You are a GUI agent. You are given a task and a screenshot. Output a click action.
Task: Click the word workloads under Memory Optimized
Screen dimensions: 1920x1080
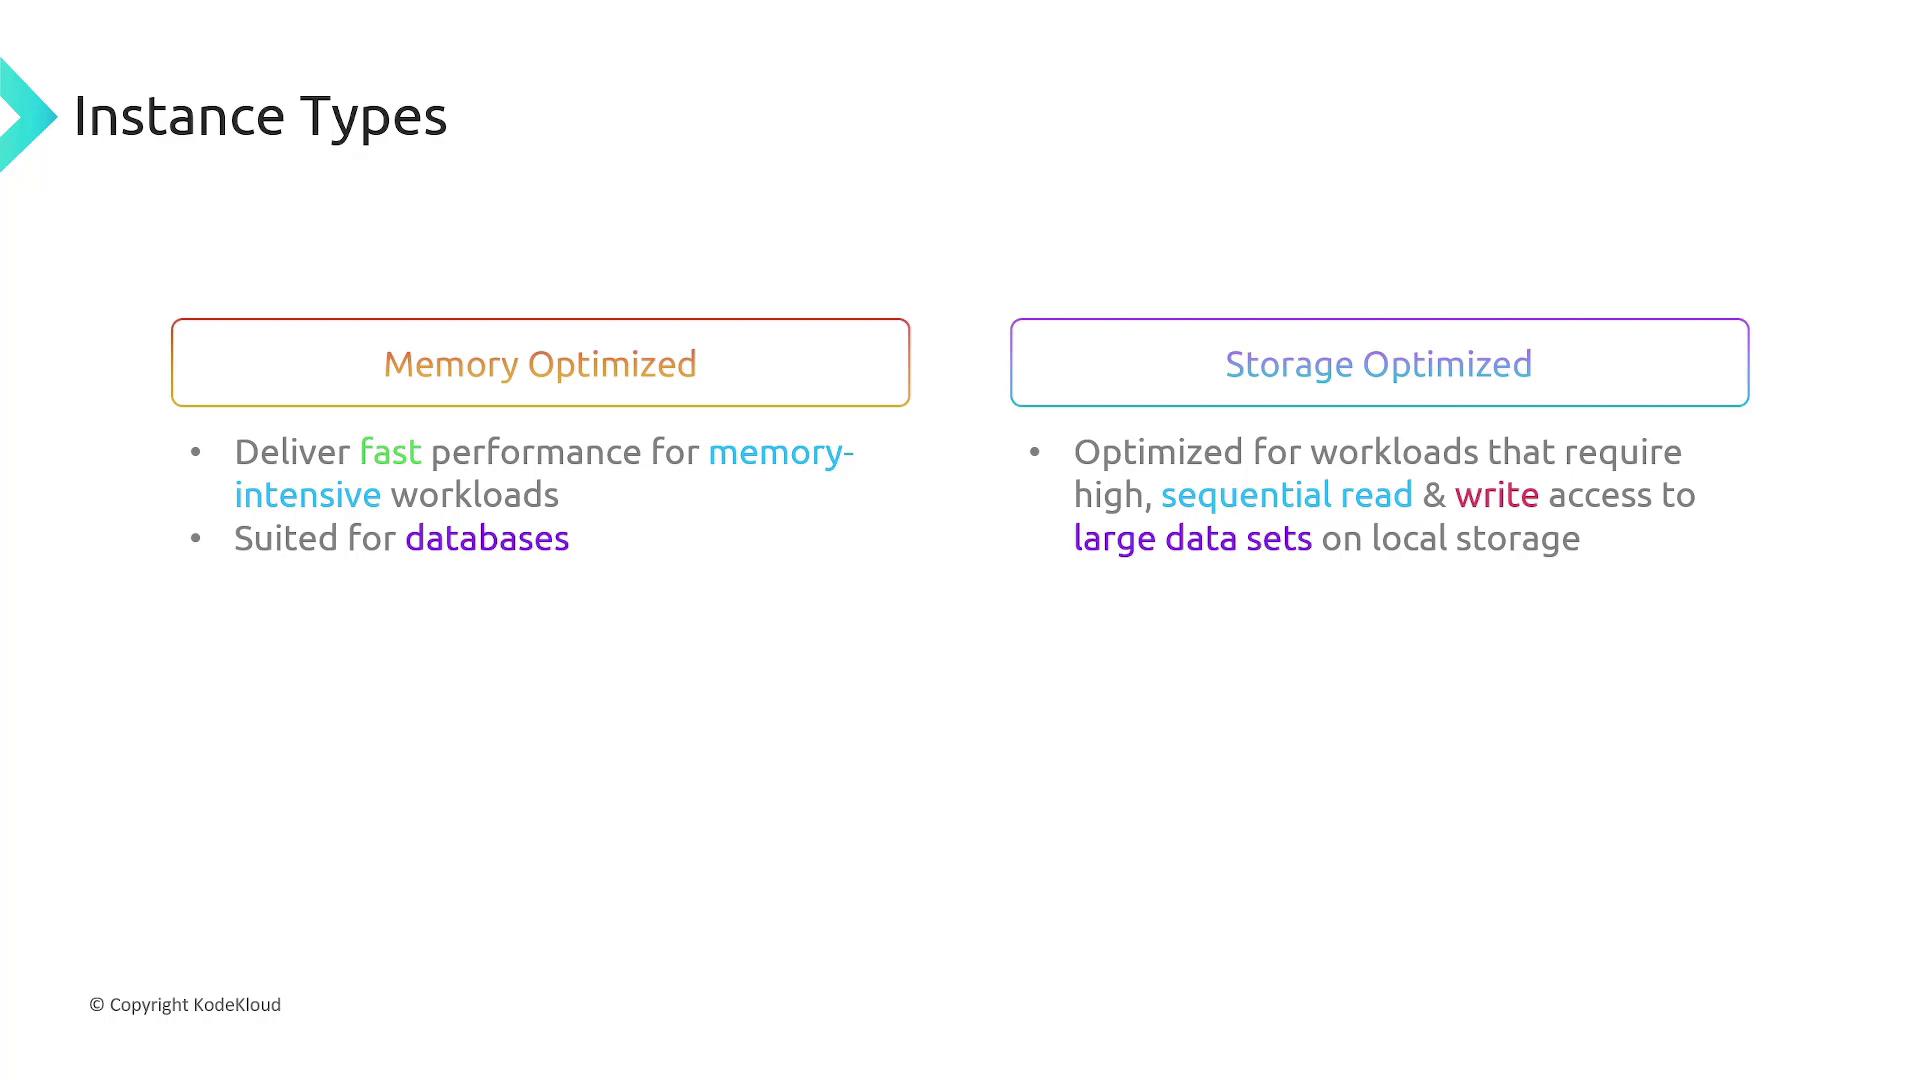474,495
